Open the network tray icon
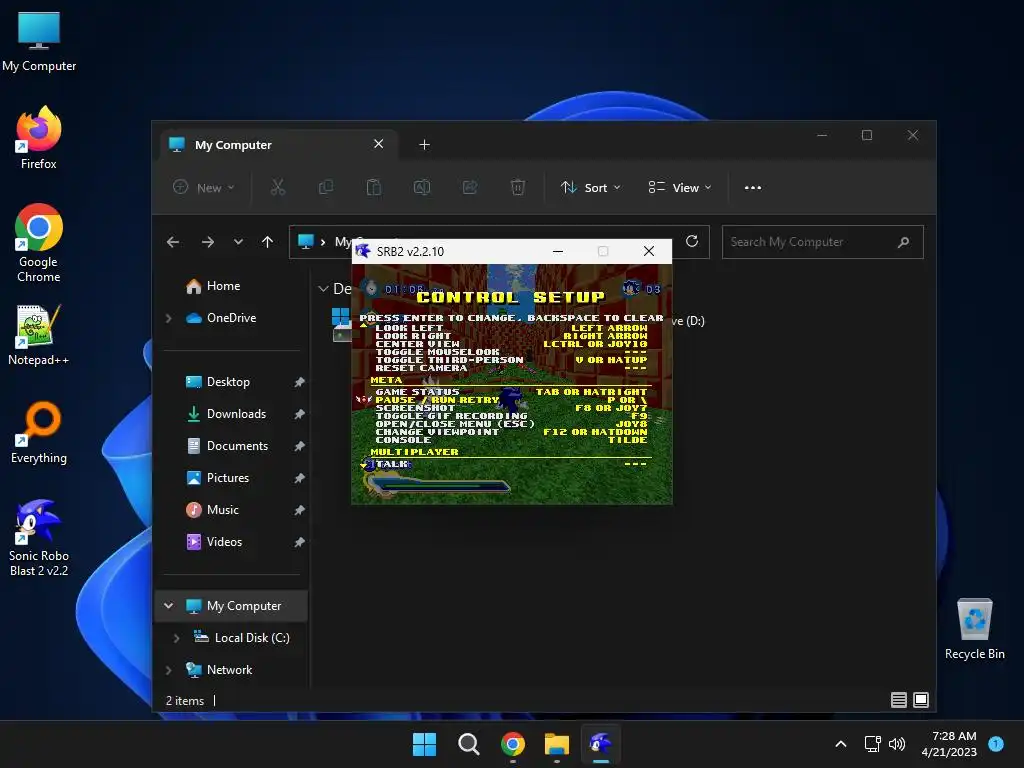 (x=872, y=744)
